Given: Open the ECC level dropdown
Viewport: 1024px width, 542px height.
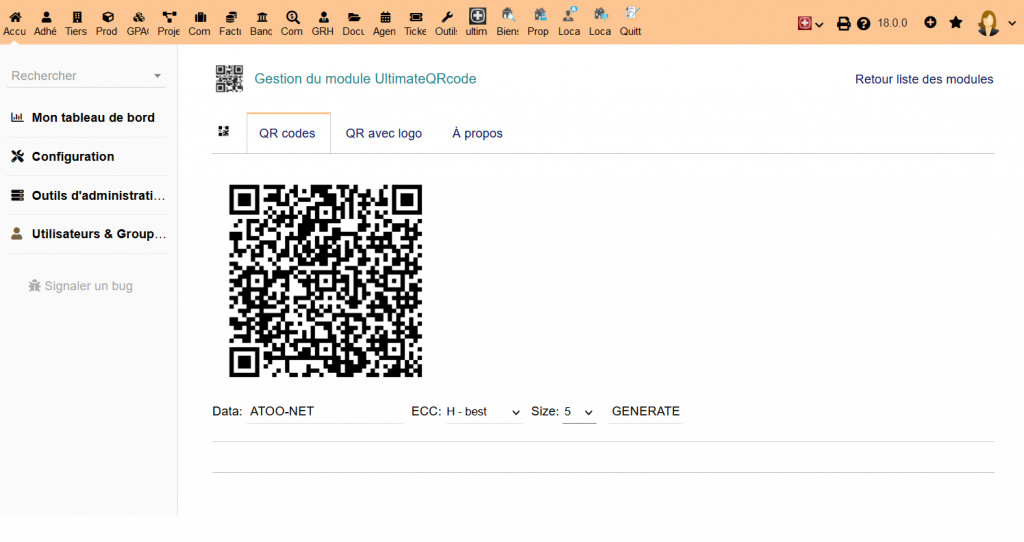Looking at the screenshot, I should 483,412.
